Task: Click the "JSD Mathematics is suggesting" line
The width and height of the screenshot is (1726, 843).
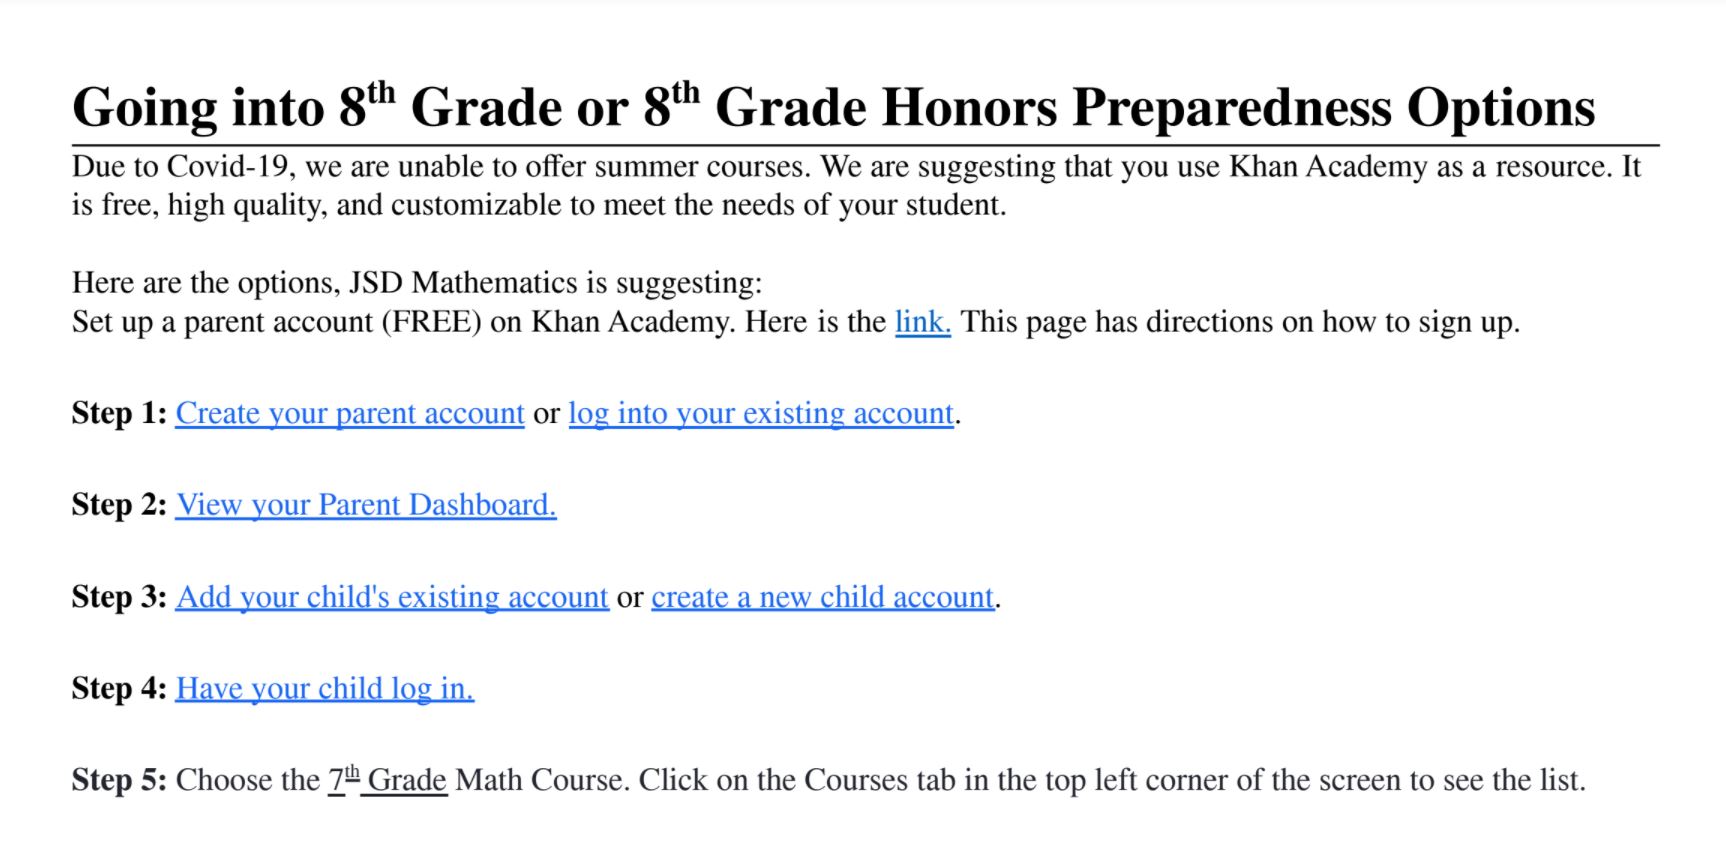Action: click(555, 283)
